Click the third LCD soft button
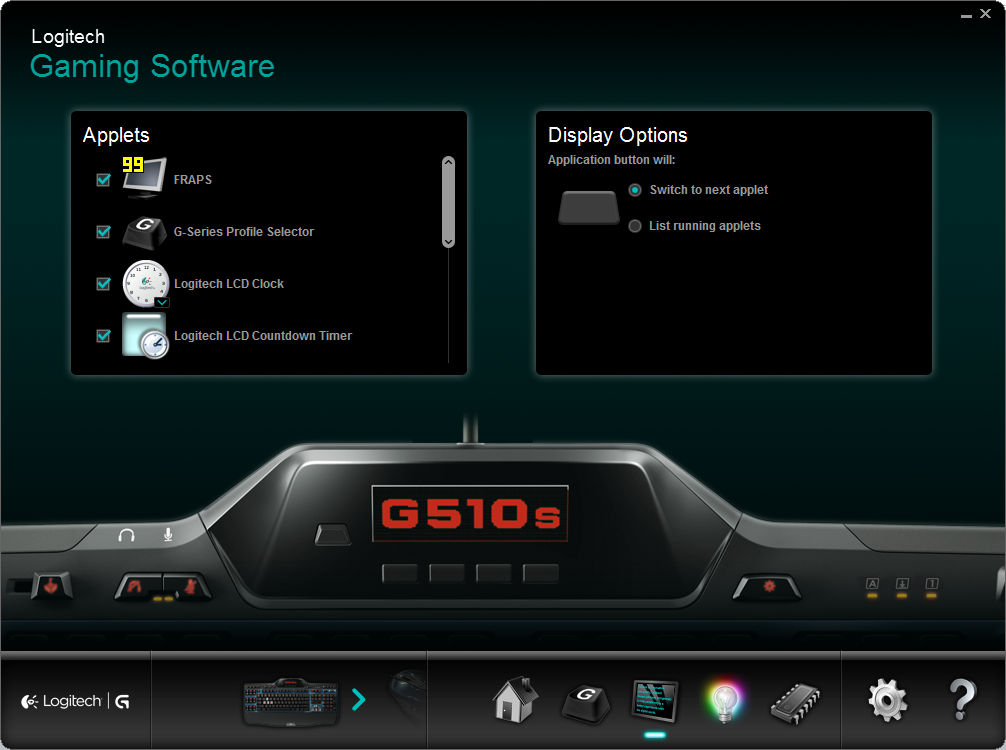 click(x=493, y=573)
